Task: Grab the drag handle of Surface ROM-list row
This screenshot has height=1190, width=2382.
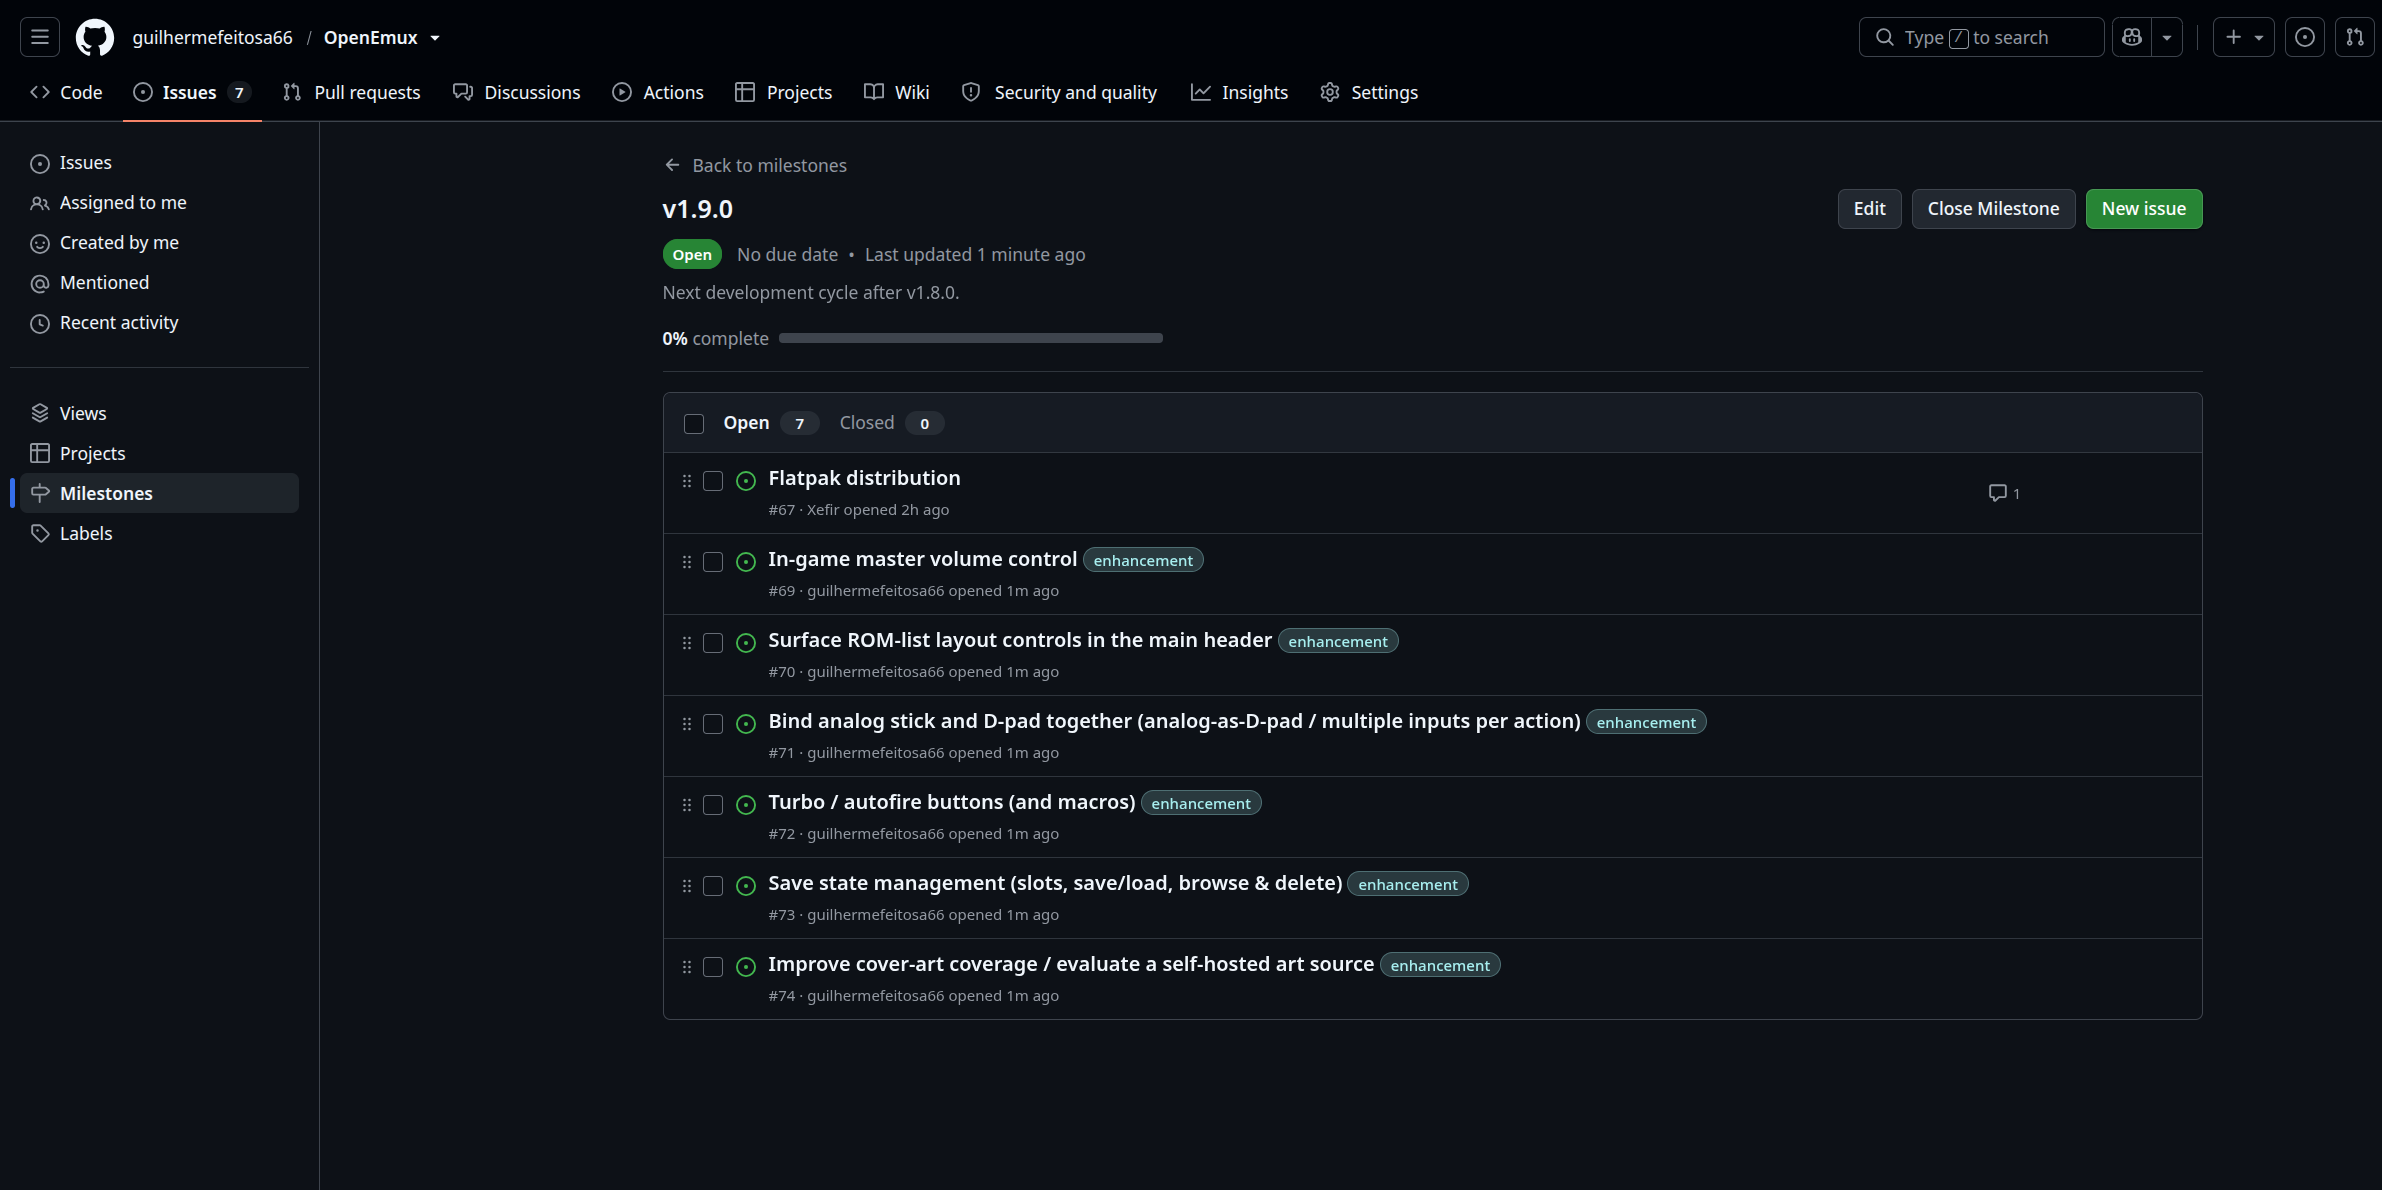Action: pyautogui.click(x=687, y=643)
